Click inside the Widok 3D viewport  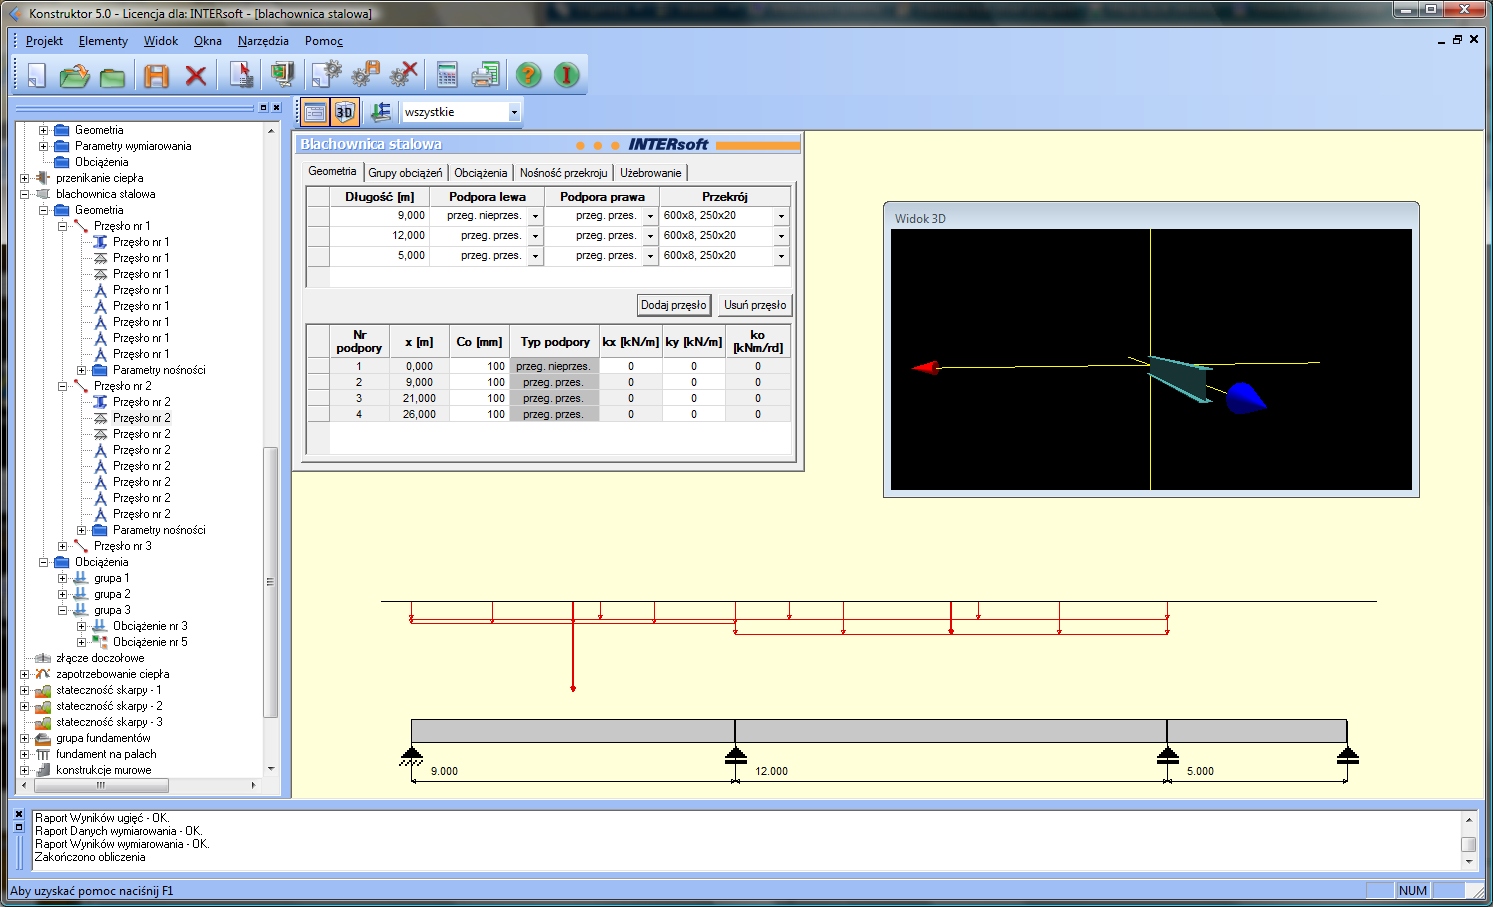pyautogui.click(x=1151, y=360)
